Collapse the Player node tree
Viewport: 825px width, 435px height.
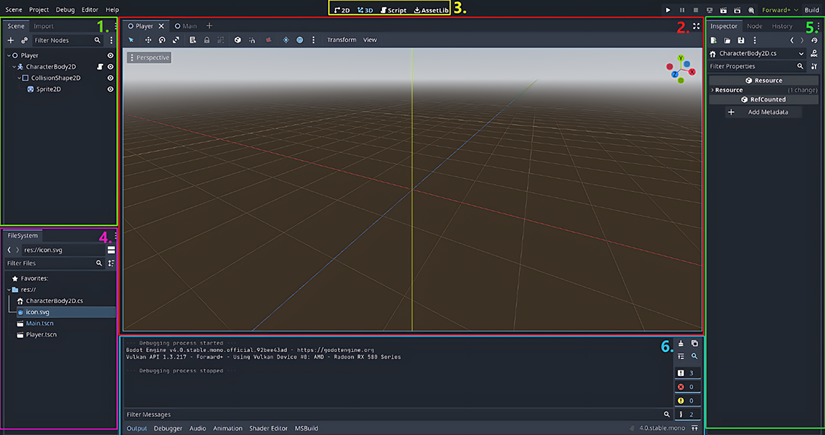(9, 55)
